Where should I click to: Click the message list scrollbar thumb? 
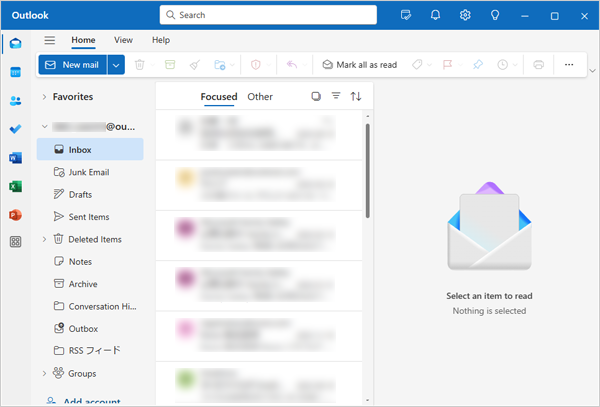[x=368, y=171]
